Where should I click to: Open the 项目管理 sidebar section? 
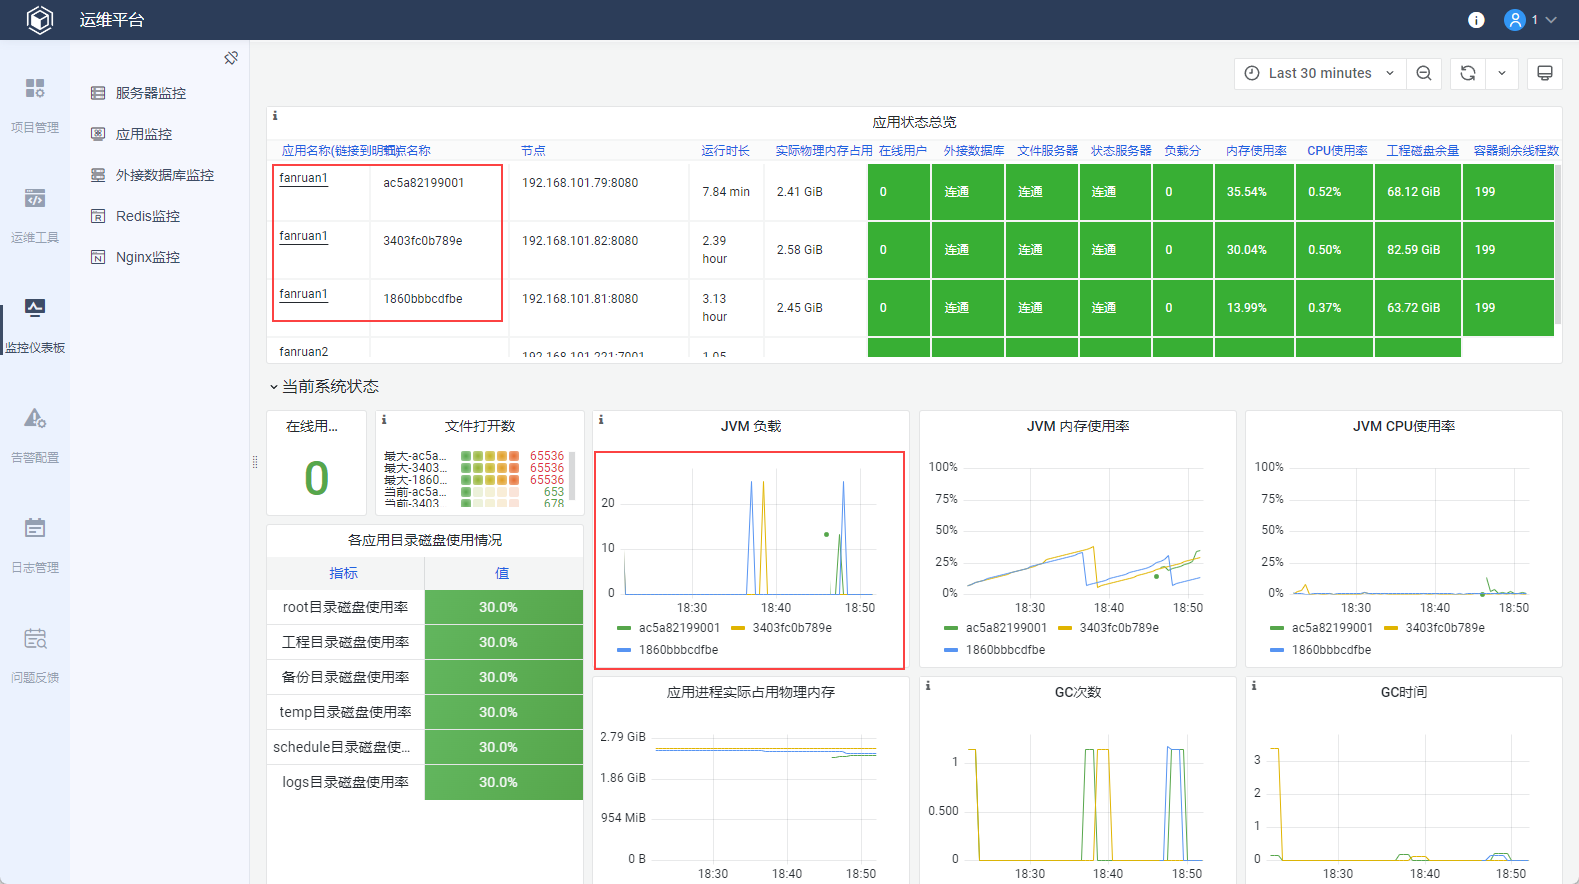coord(35,105)
